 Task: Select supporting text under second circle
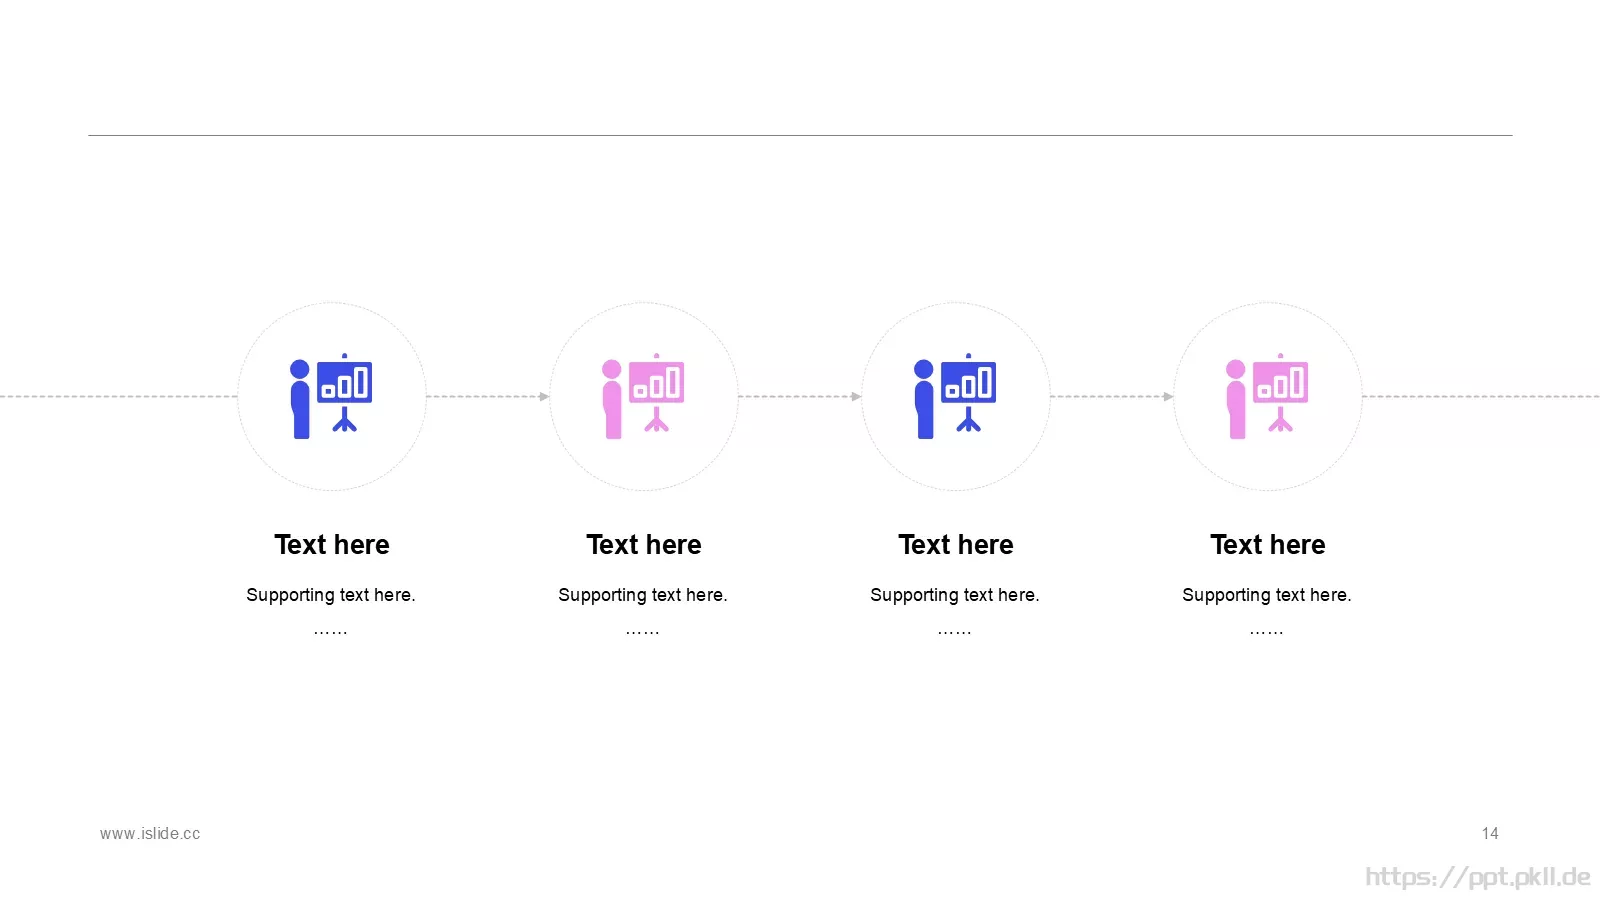(x=643, y=595)
